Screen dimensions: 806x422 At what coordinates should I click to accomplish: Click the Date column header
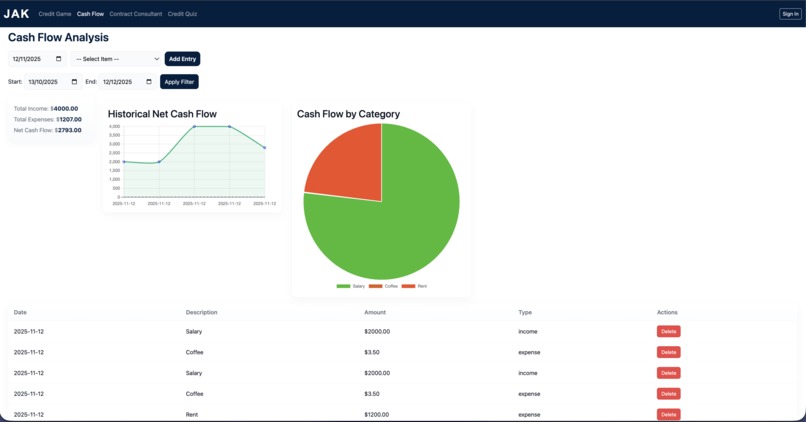tap(20, 313)
